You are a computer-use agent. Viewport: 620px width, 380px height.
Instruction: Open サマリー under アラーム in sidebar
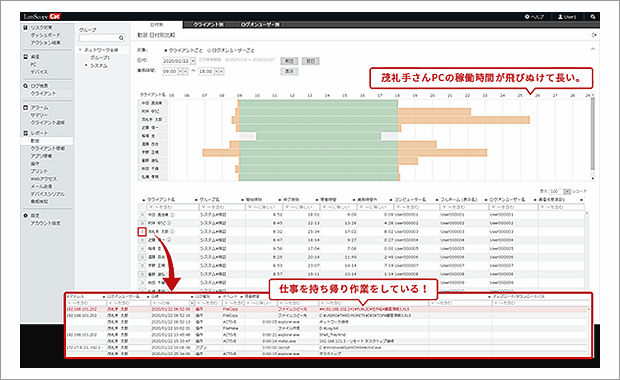[39, 115]
